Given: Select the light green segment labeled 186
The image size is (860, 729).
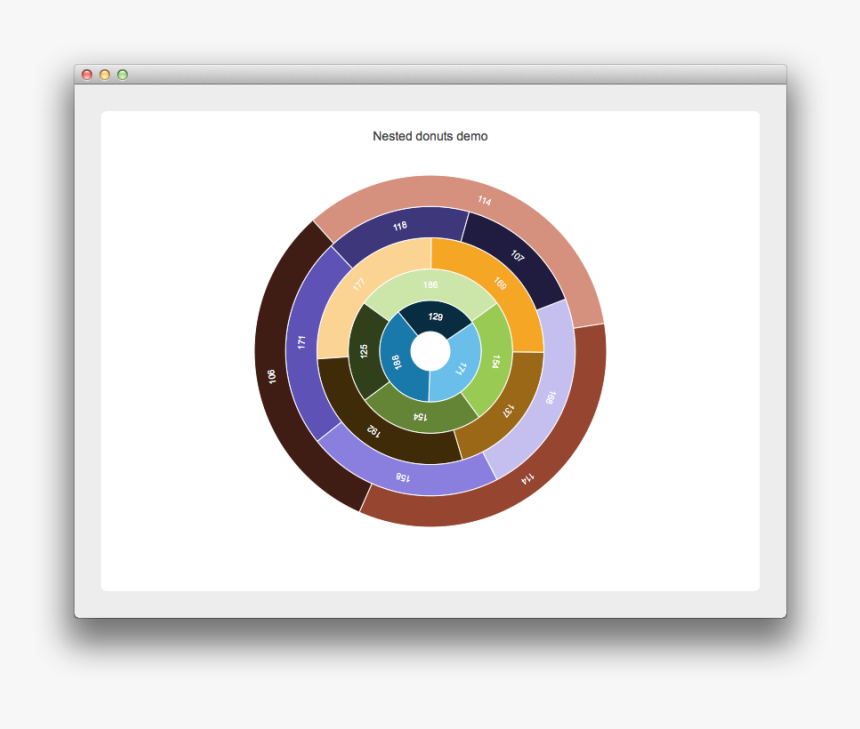Looking at the screenshot, I should 430,287.
